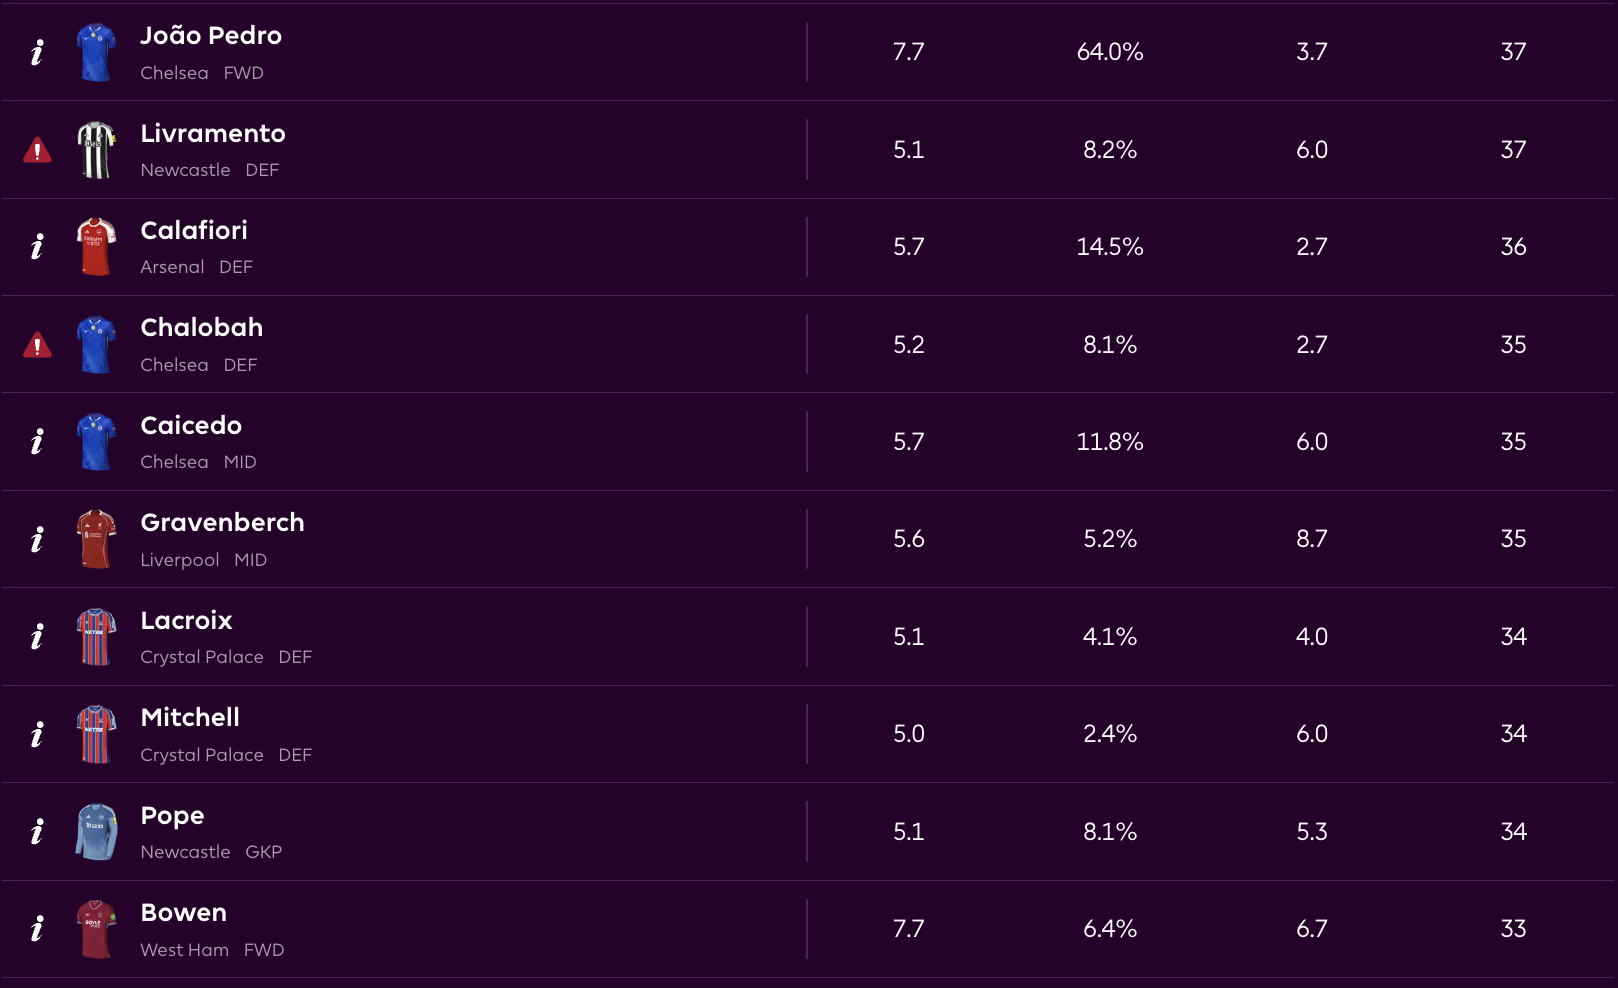Open info icon for Caicedo
This screenshot has height=988, width=1618.
pyautogui.click(x=37, y=442)
